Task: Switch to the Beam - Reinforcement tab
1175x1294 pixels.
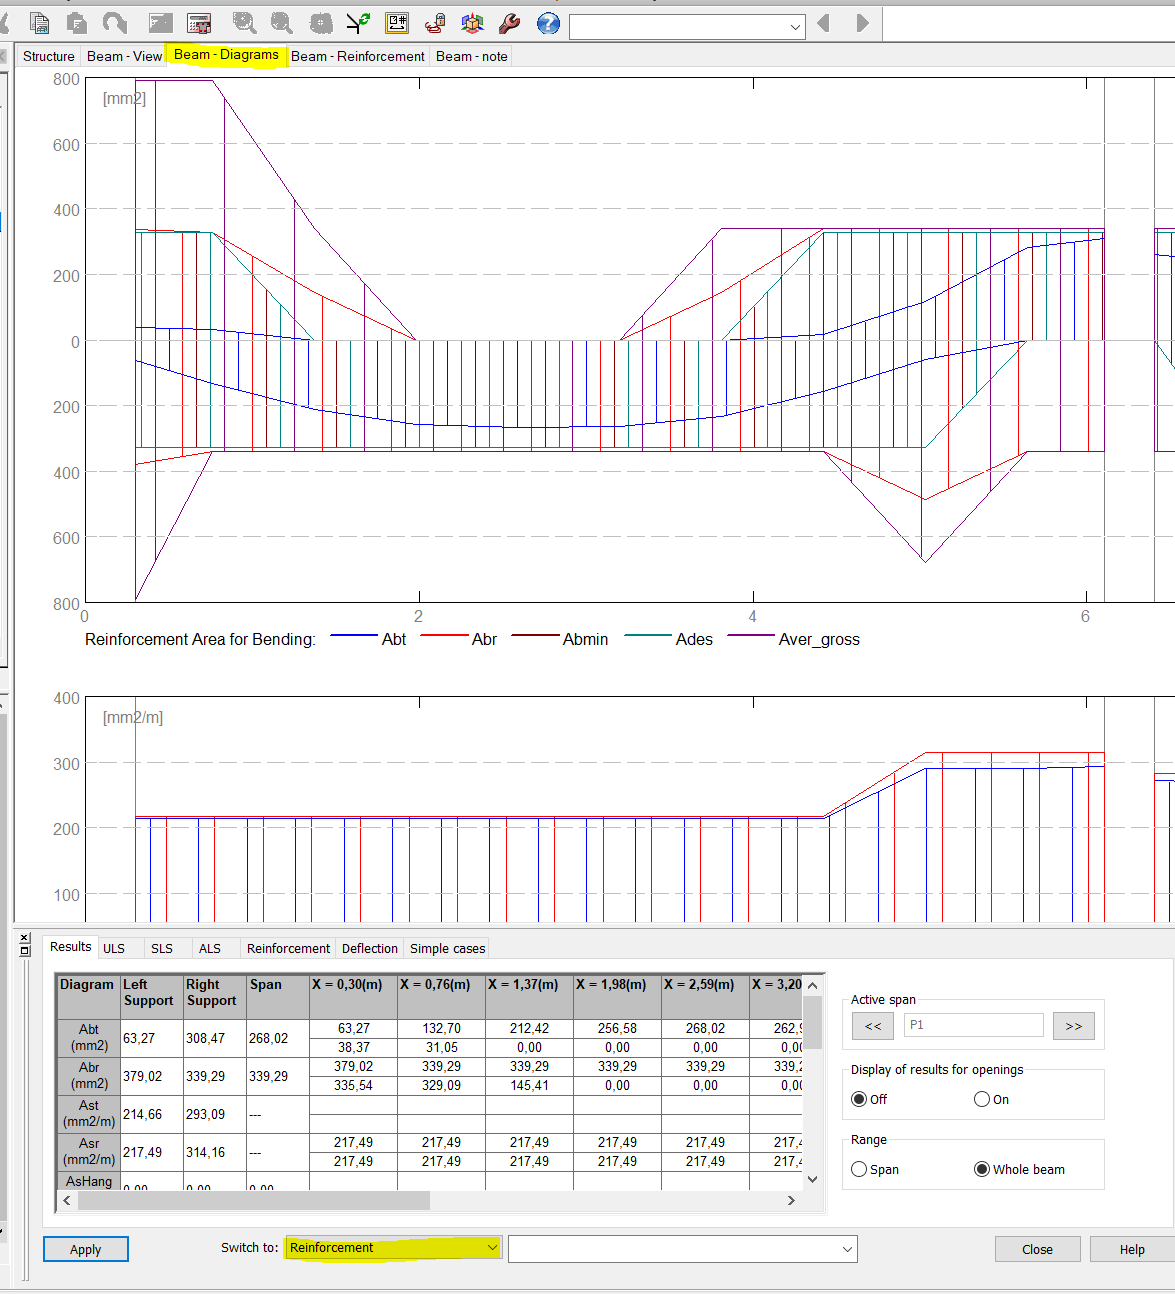Action: coord(357,56)
